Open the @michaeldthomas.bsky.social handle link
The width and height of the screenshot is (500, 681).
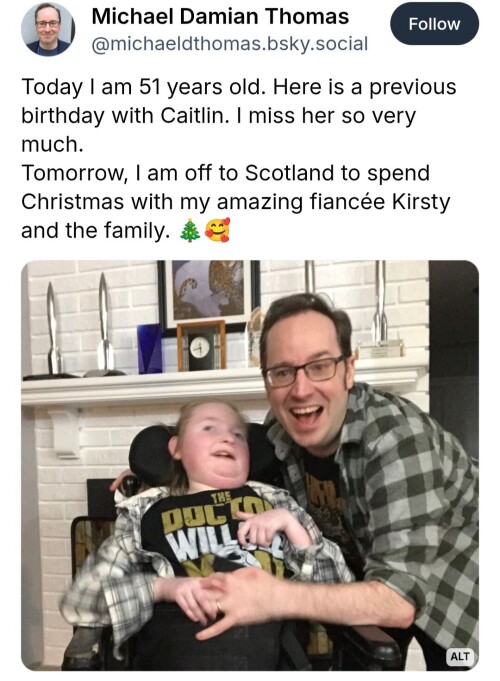point(230,44)
